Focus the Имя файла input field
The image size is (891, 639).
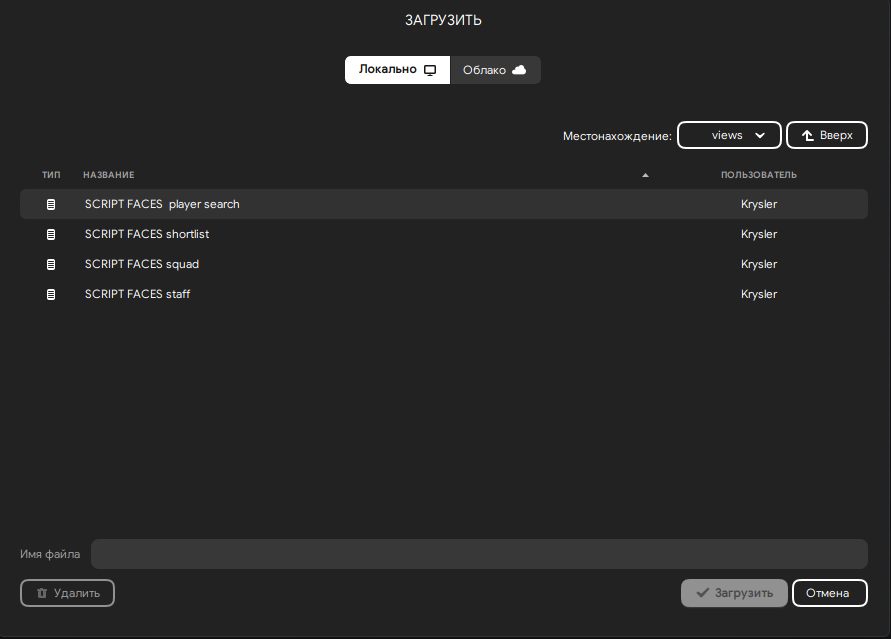tap(479, 554)
